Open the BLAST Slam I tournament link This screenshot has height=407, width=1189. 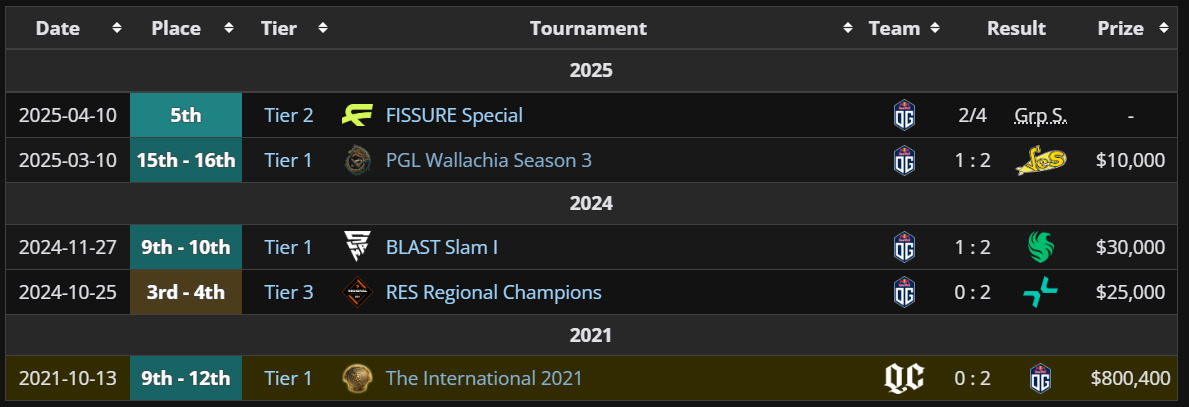tap(441, 247)
